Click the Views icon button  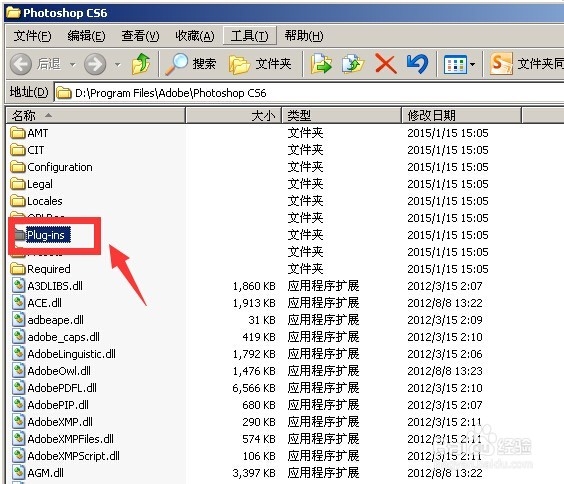[x=455, y=65]
